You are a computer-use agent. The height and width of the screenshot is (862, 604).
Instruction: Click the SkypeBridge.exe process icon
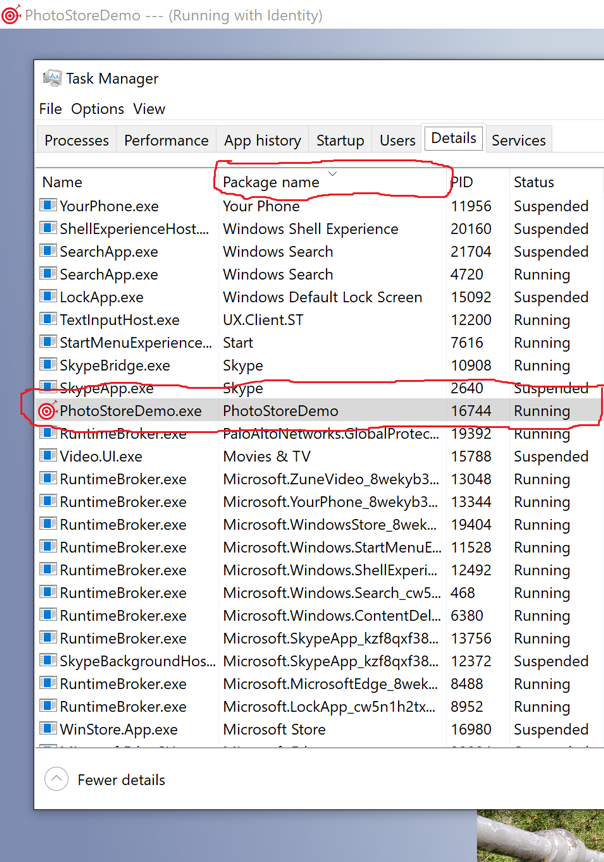pyautogui.click(x=47, y=365)
